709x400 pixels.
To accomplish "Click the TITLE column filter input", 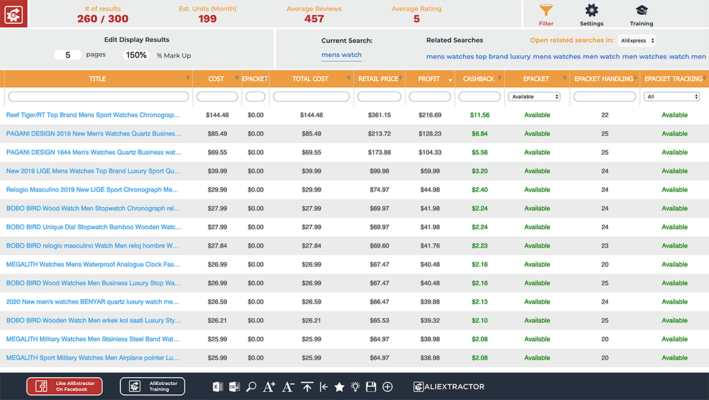I will tap(97, 97).
